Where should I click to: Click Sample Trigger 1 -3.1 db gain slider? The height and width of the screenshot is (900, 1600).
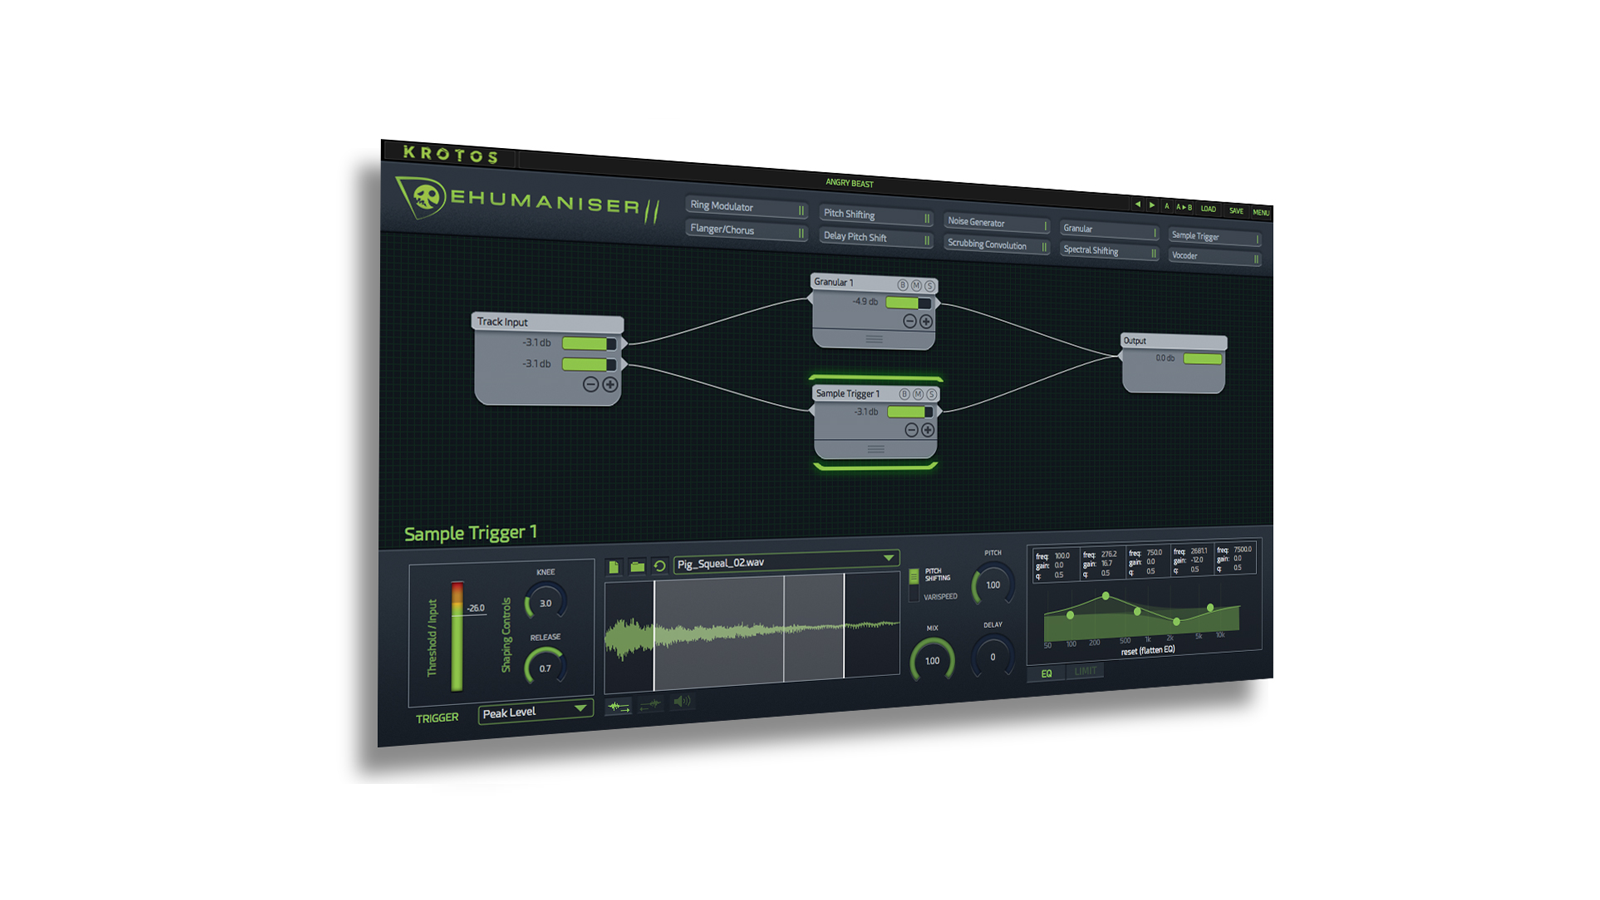coord(911,411)
